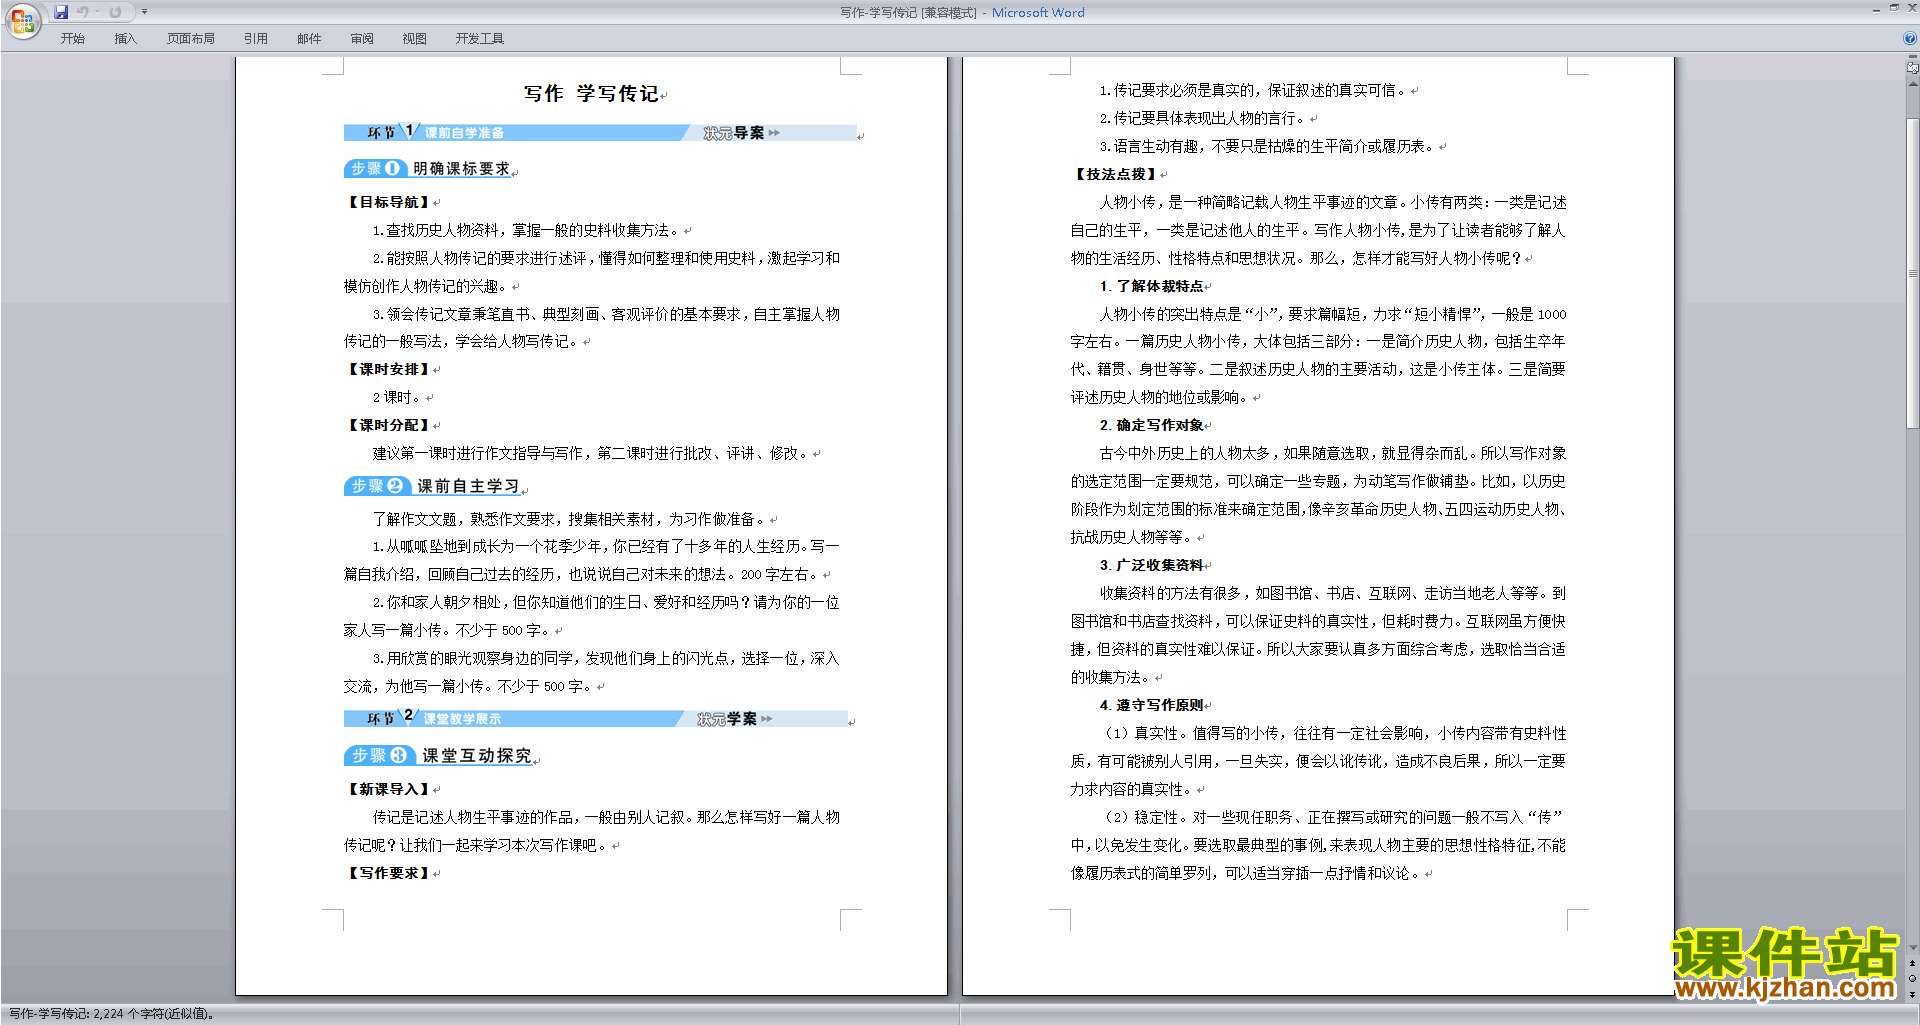Click the word count in the status bar
The image size is (1920, 1025).
point(111,1014)
